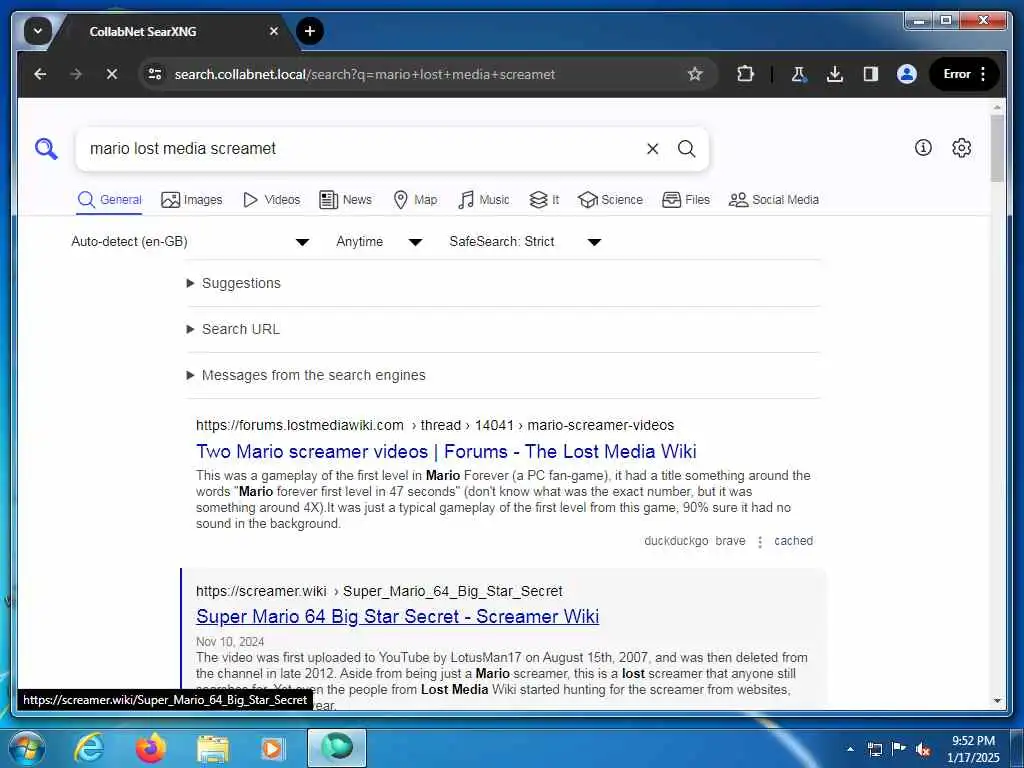The width and height of the screenshot is (1024, 768).
Task: Open the search info page icon
Action: point(923,148)
